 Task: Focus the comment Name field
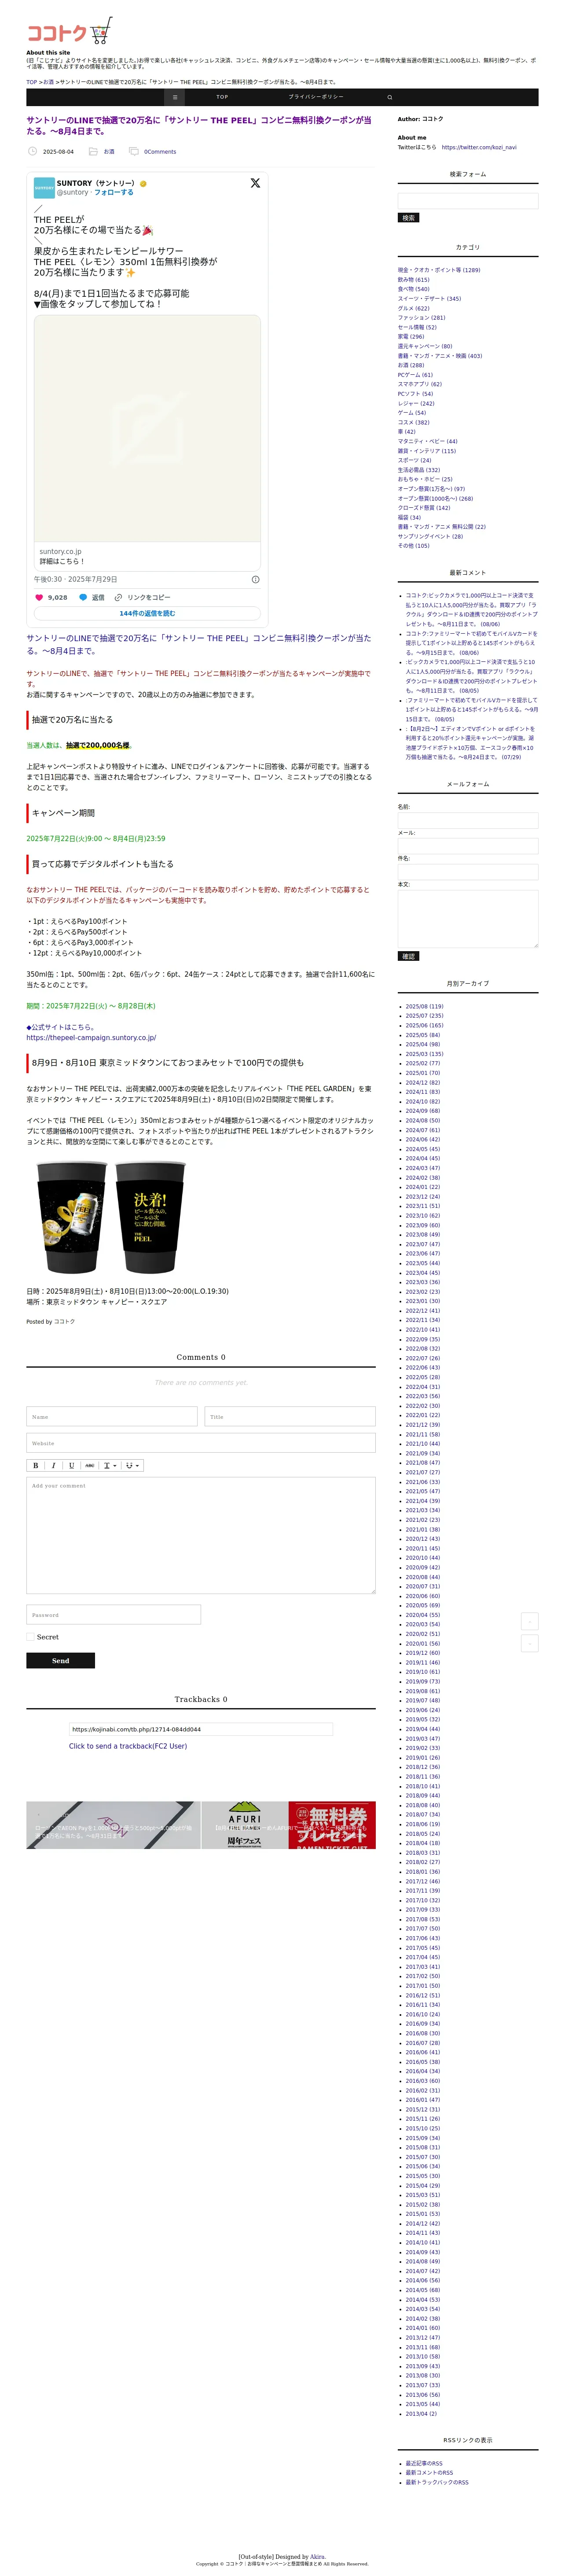pyautogui.click(x=112, y=1416)
